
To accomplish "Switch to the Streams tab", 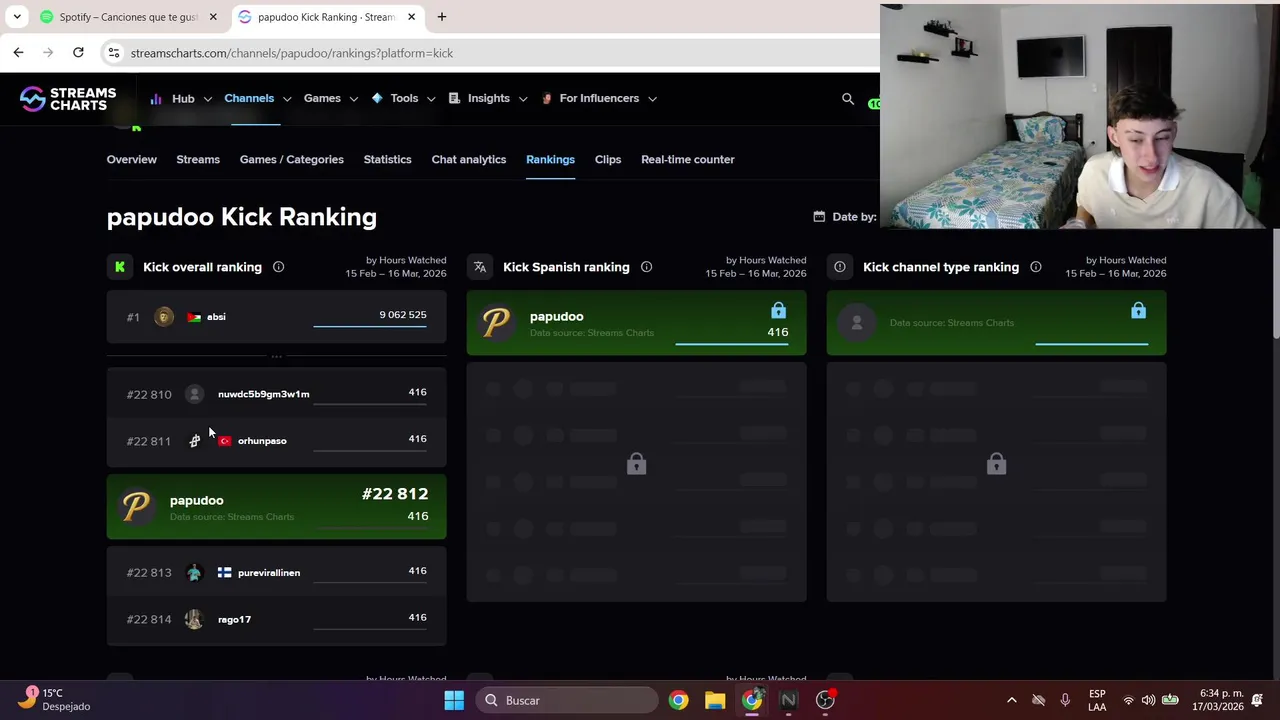I will pos(198,159).
